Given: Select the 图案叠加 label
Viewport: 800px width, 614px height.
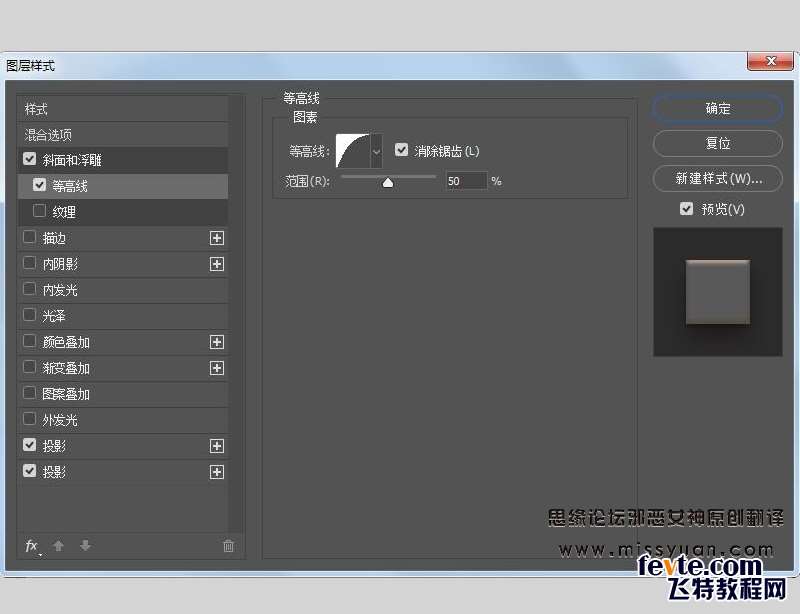Looking at the screenshot, I should [x=66, y=395].
